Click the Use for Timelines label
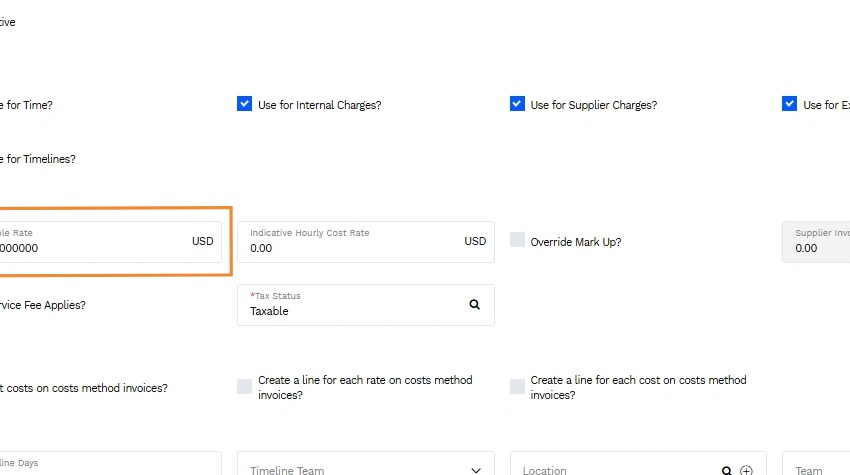The image size is (850, 475). [x=38, y=159]
